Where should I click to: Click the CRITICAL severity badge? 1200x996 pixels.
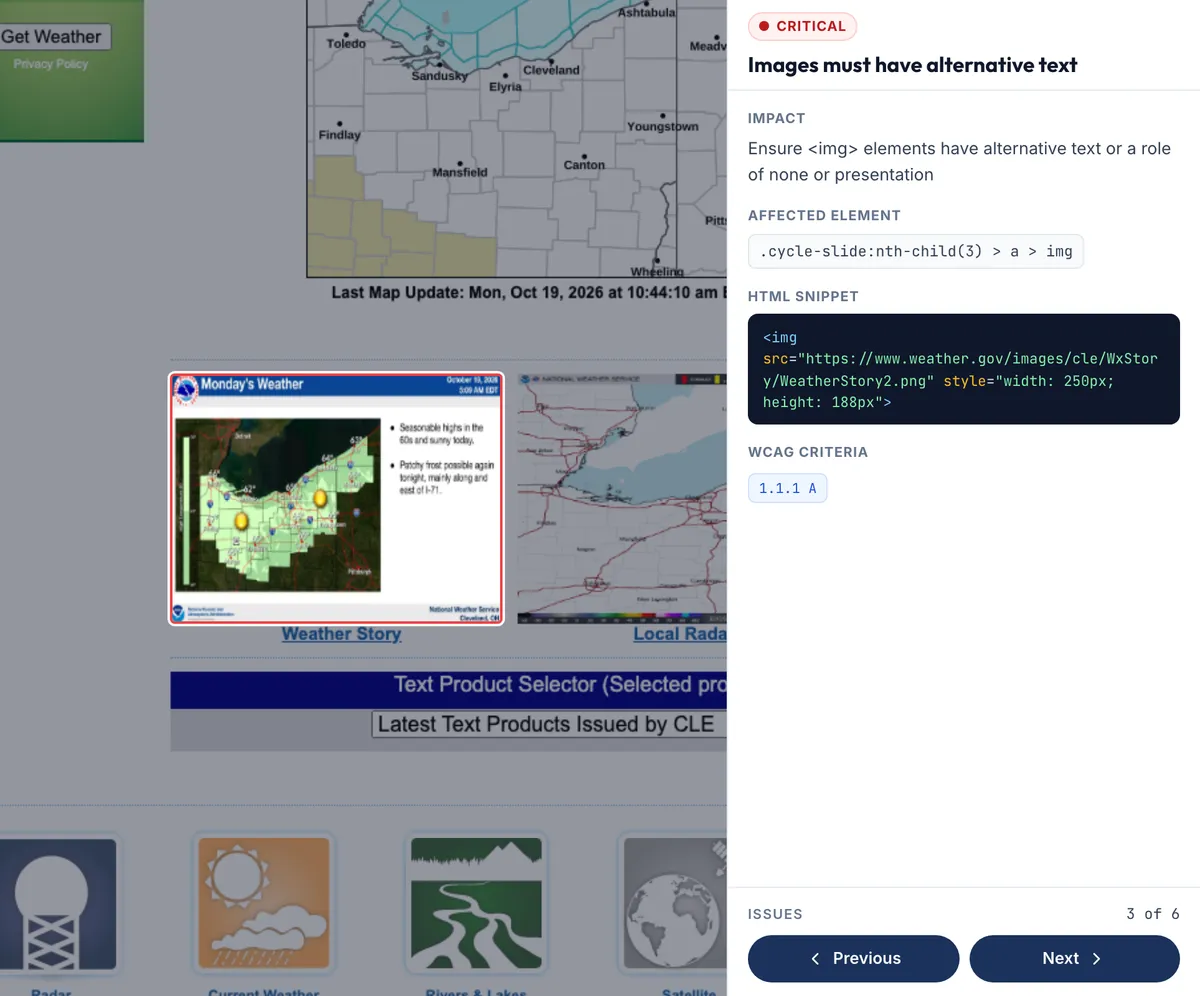(802, 26)
